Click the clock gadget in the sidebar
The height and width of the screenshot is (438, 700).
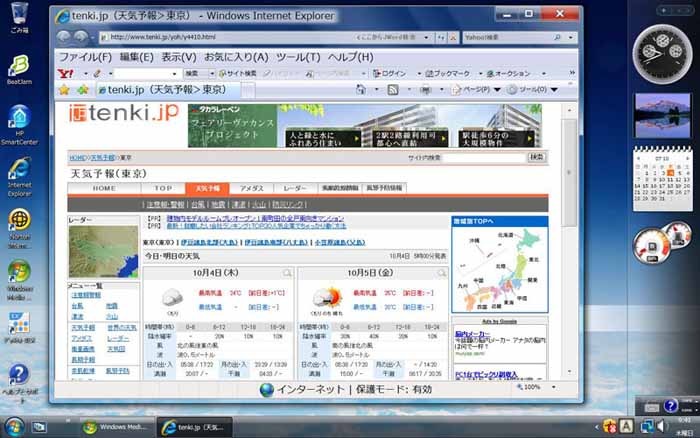pyautogui.click(x=662, y=54)
